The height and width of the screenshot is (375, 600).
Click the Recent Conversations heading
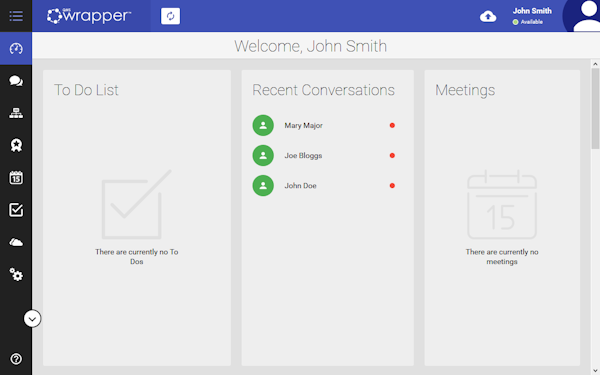[323, 90]
